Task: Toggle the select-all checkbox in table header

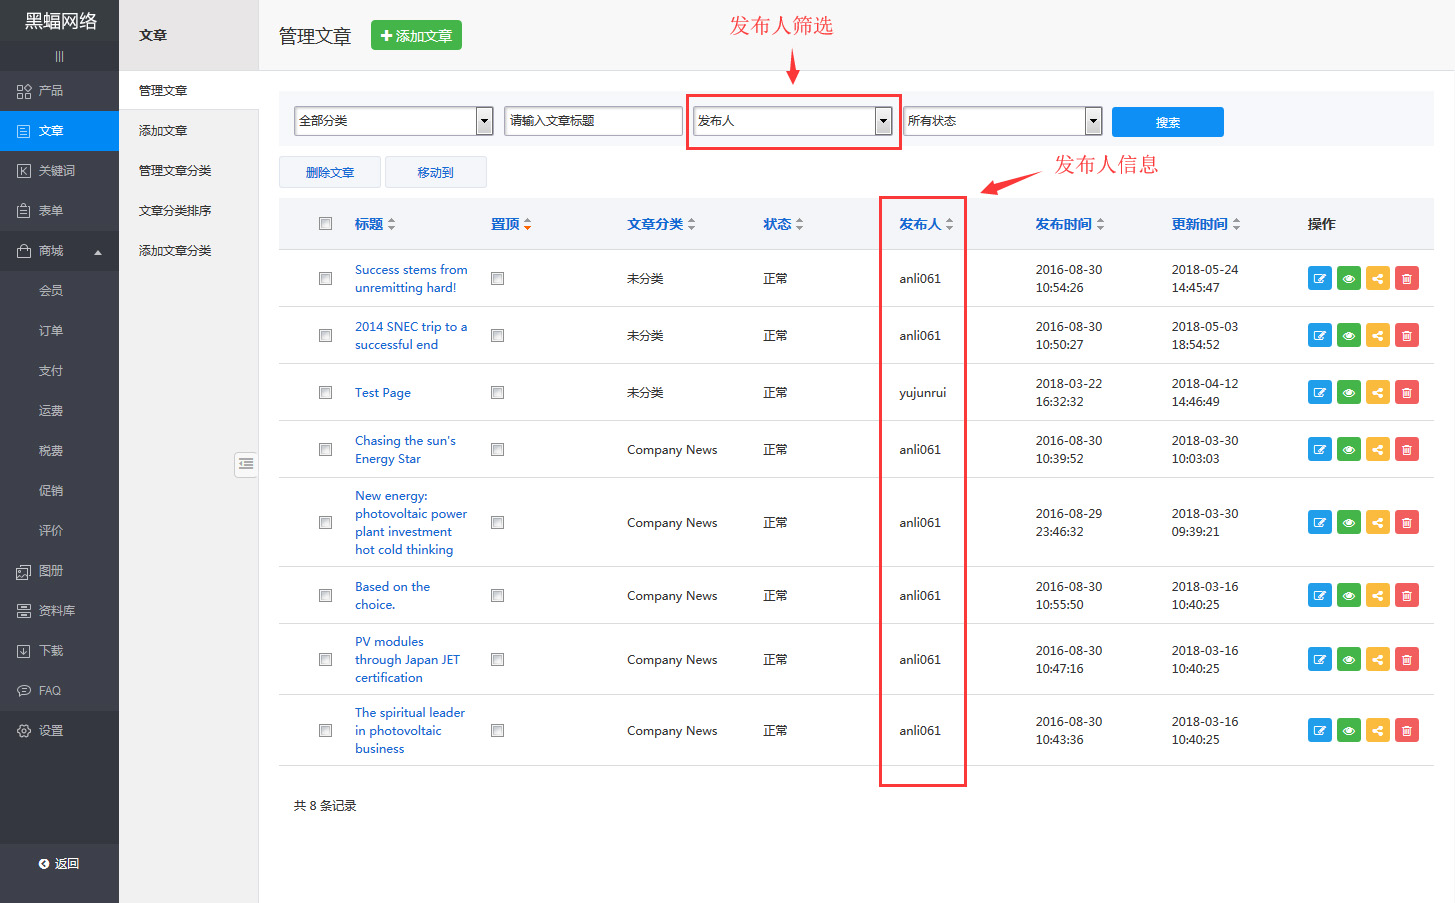Action: (x=325, y=224)
